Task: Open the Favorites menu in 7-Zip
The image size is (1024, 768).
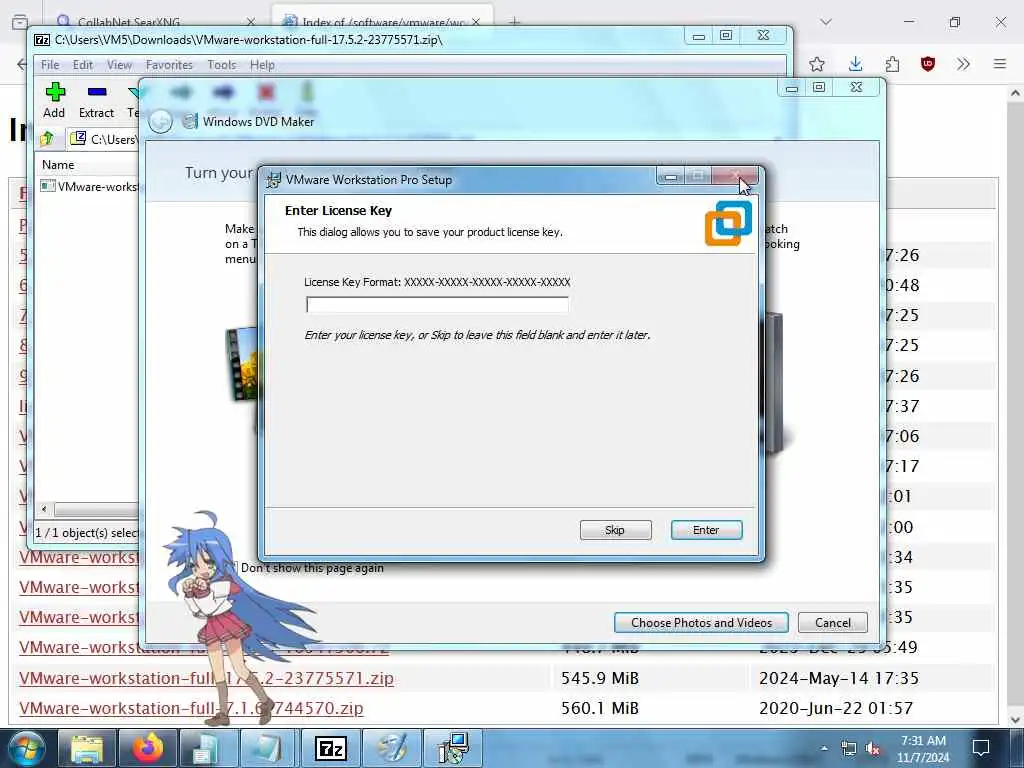Action: point(169,65)
